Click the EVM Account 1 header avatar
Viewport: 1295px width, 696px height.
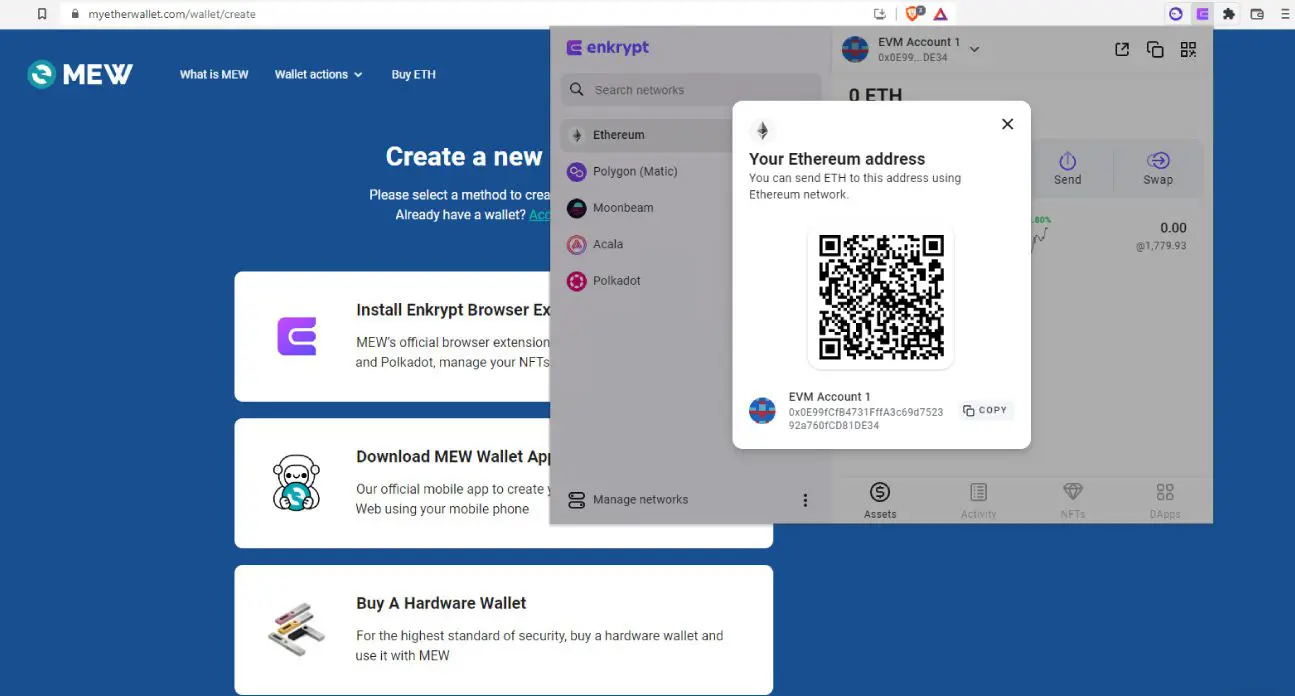(855, 49)
